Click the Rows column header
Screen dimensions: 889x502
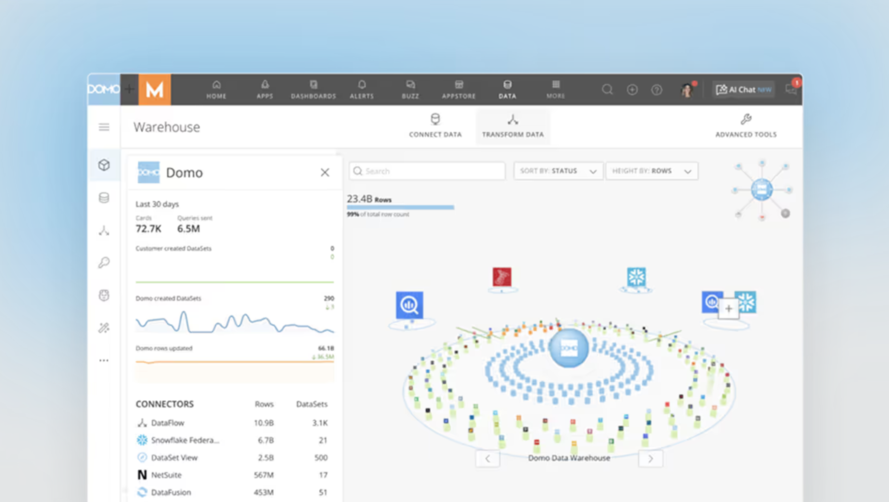click(264, 404)
